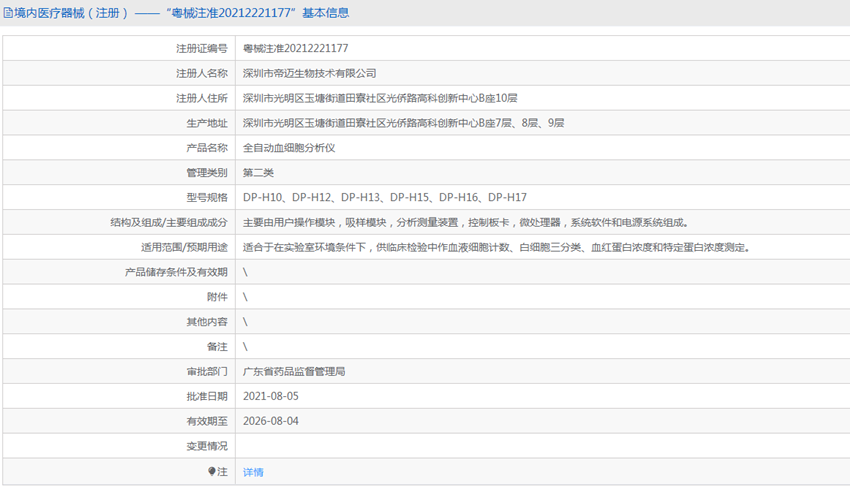Select expiry date 2026-08-04

[x=270, y=421]
